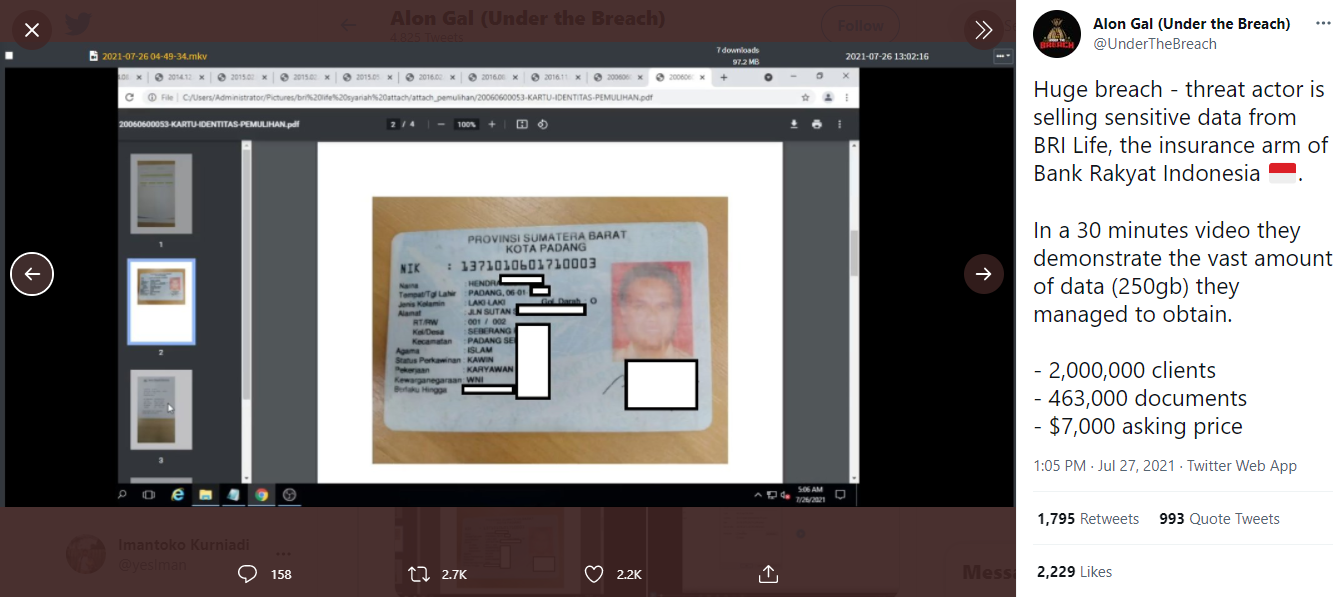Click the Windows taskbar search icon
This screenshot has width=1342, height=597.
pyautogui.click(x=123, y=494)
